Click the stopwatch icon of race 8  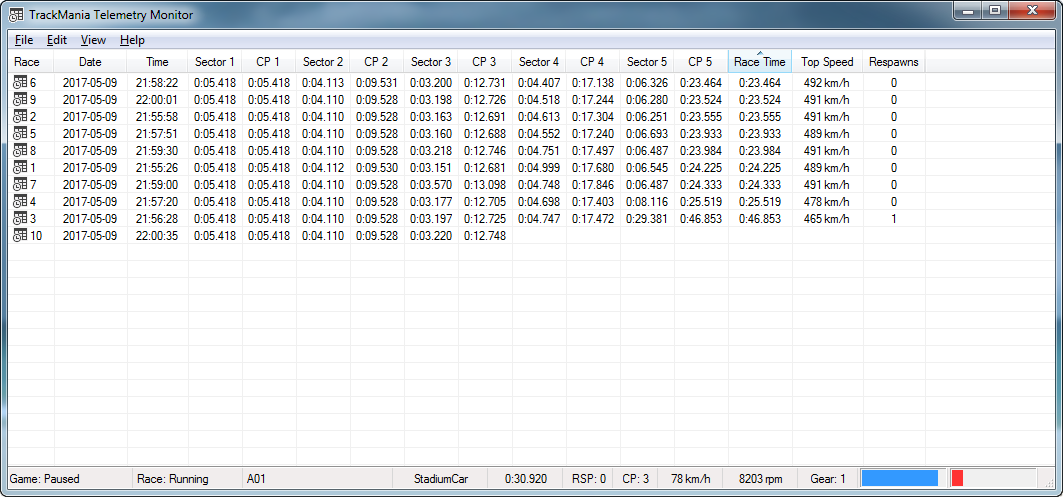(x=20, y=151)
